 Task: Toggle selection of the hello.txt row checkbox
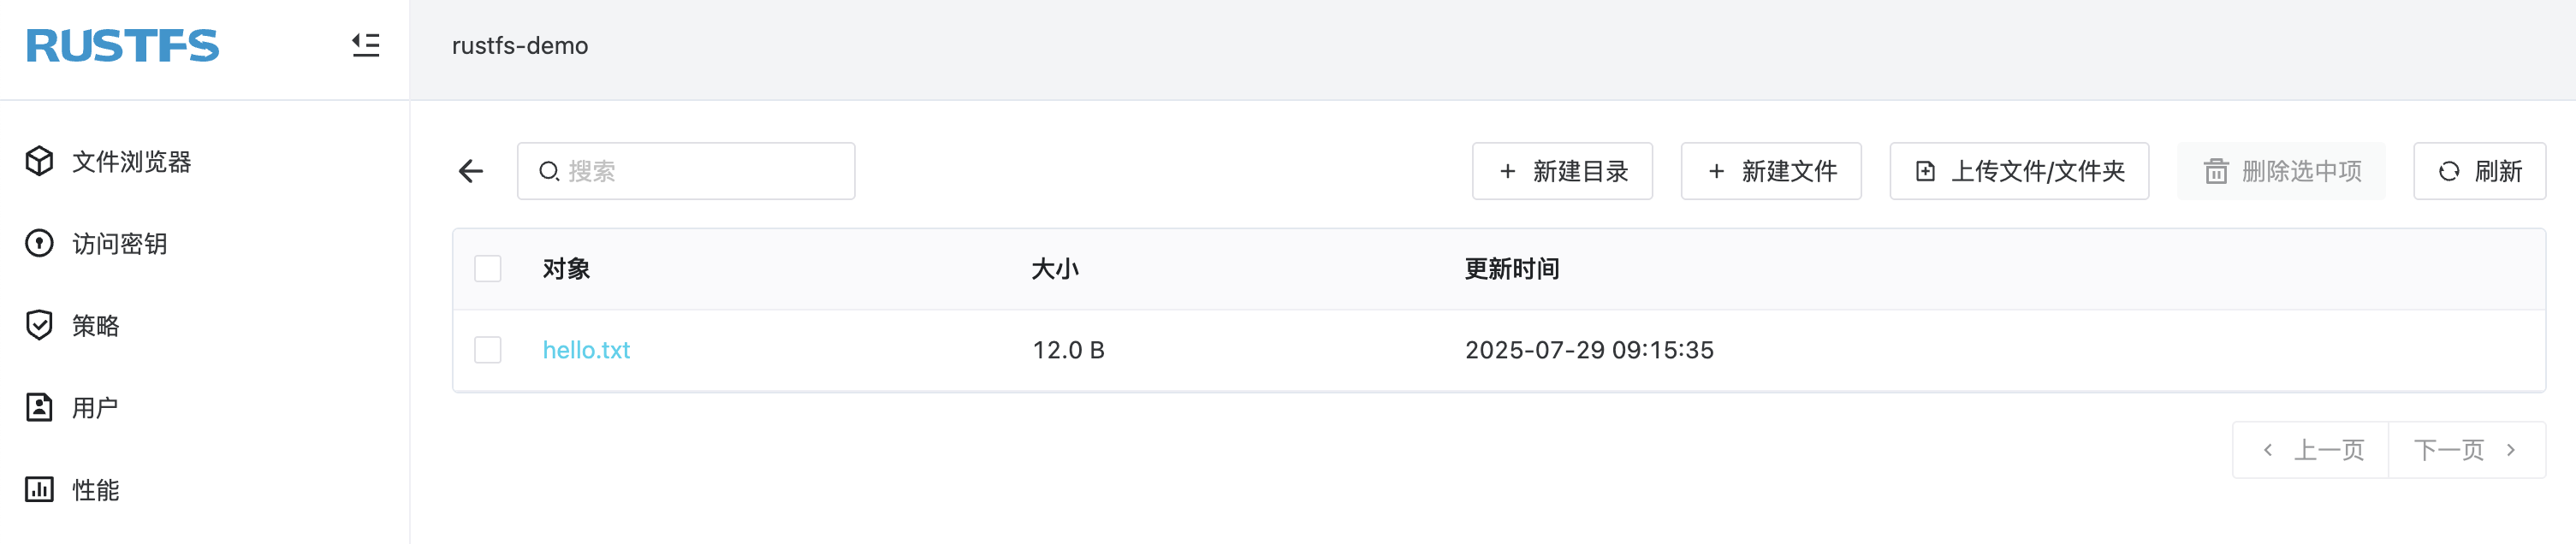click(487, 350)
